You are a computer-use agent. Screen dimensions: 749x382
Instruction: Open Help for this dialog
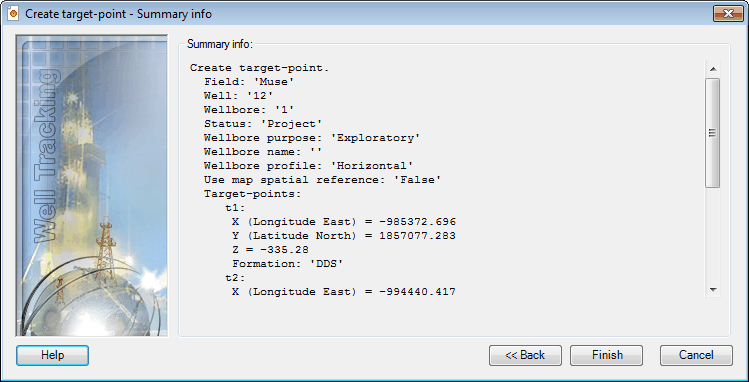(x=53, y=355)
